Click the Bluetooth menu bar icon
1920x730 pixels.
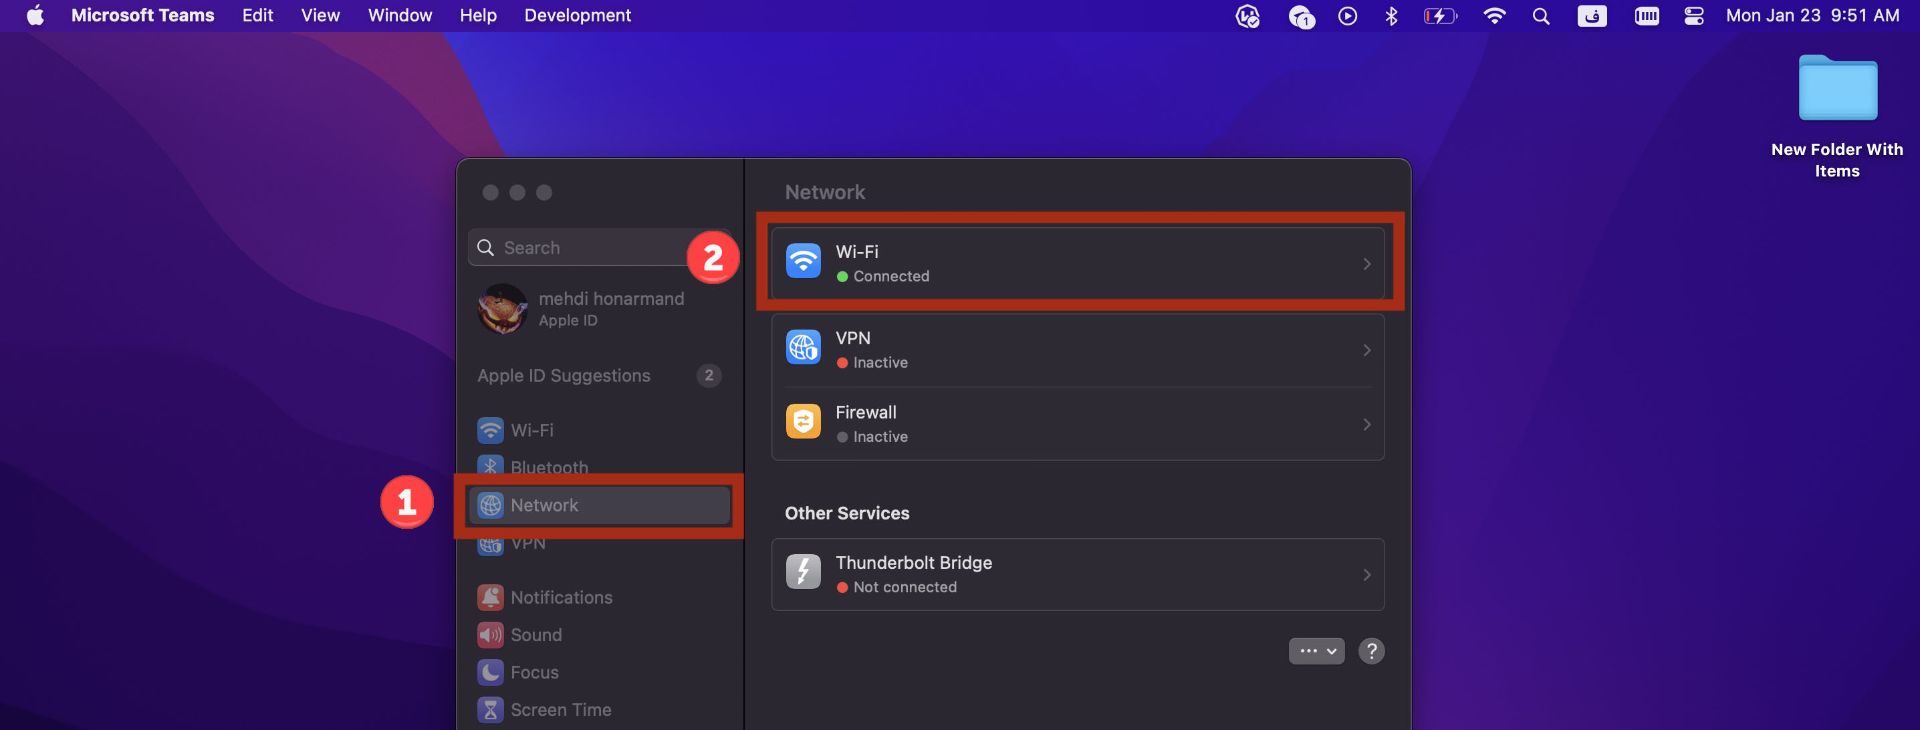(1391, 16)
